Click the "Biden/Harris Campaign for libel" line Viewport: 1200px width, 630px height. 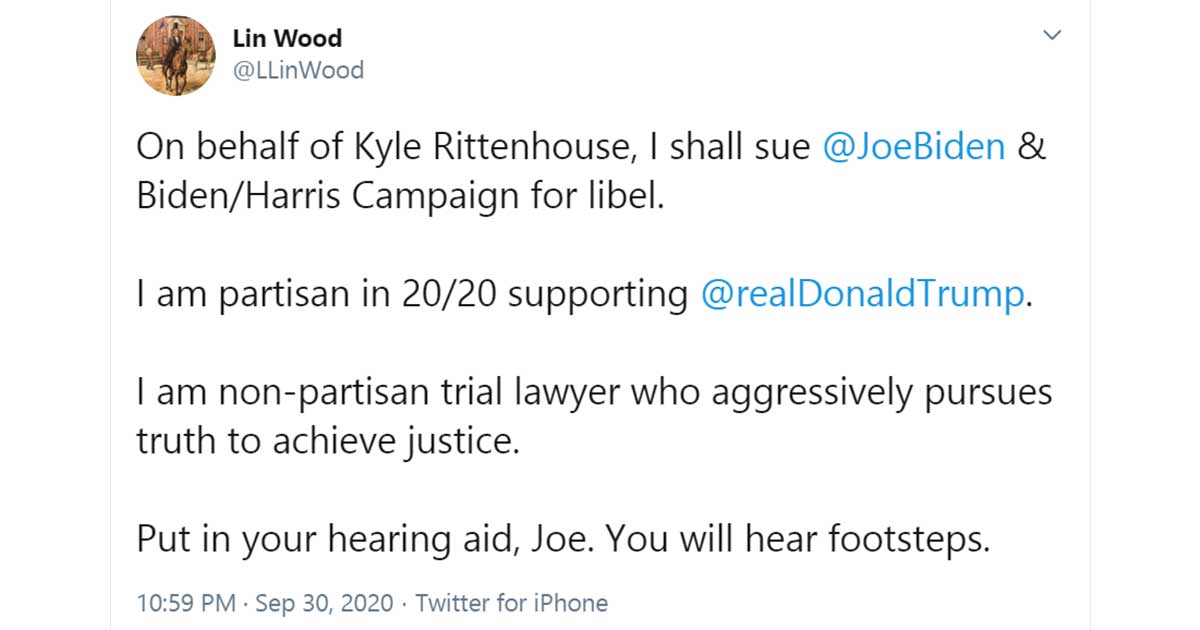point(399,196)
